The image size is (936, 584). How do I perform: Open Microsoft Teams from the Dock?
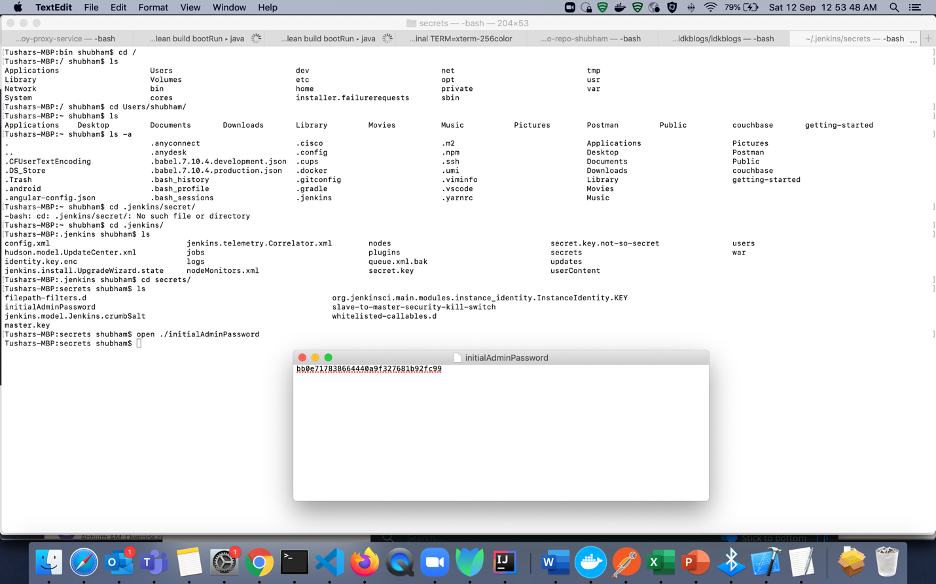point(154,562)
